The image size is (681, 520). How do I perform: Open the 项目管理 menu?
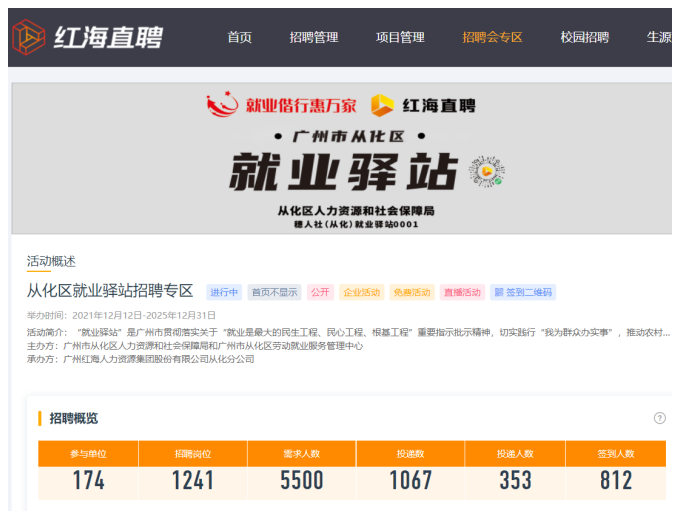tap(400, 38)
